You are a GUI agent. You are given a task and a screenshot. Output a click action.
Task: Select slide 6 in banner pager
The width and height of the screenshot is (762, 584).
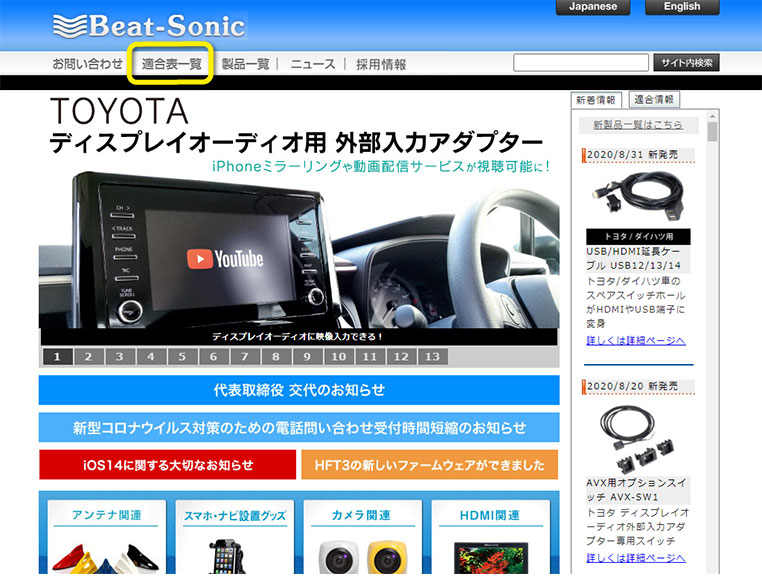click(213, 357)
